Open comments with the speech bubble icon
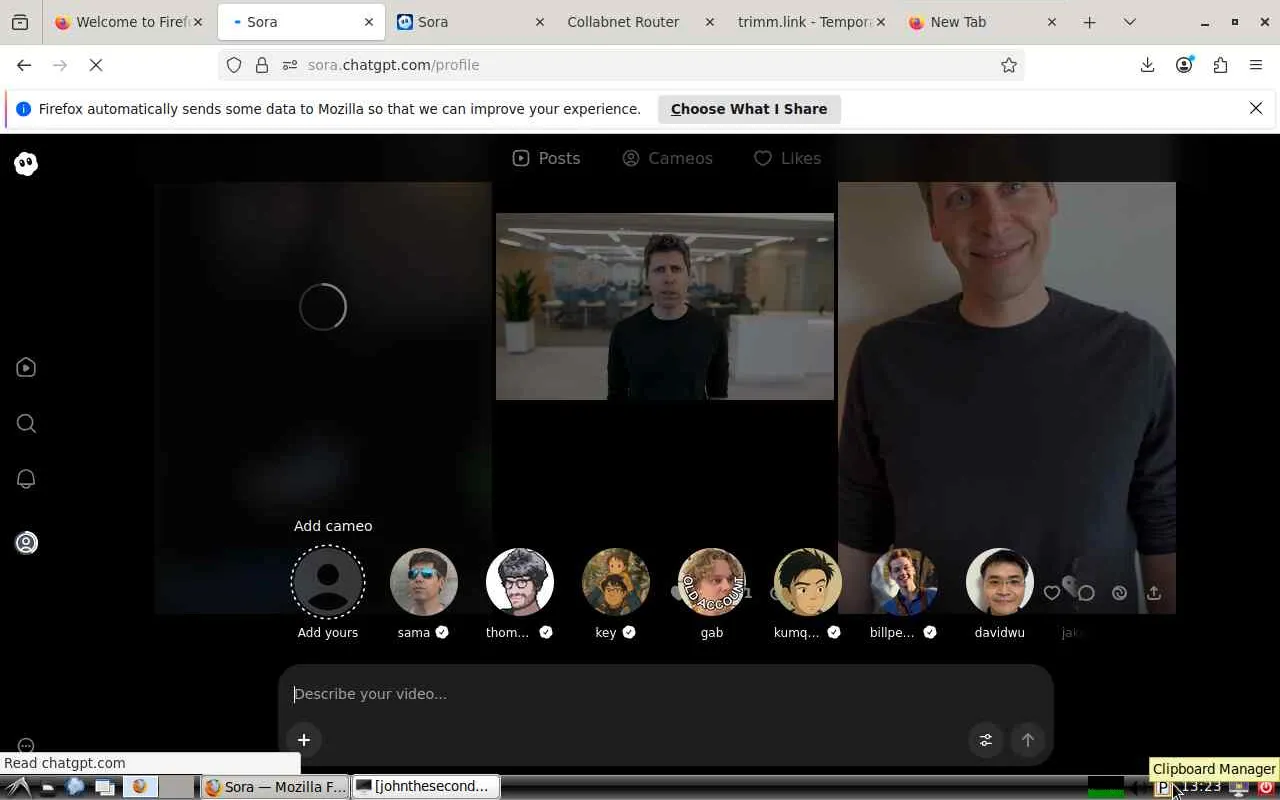 1086,593
